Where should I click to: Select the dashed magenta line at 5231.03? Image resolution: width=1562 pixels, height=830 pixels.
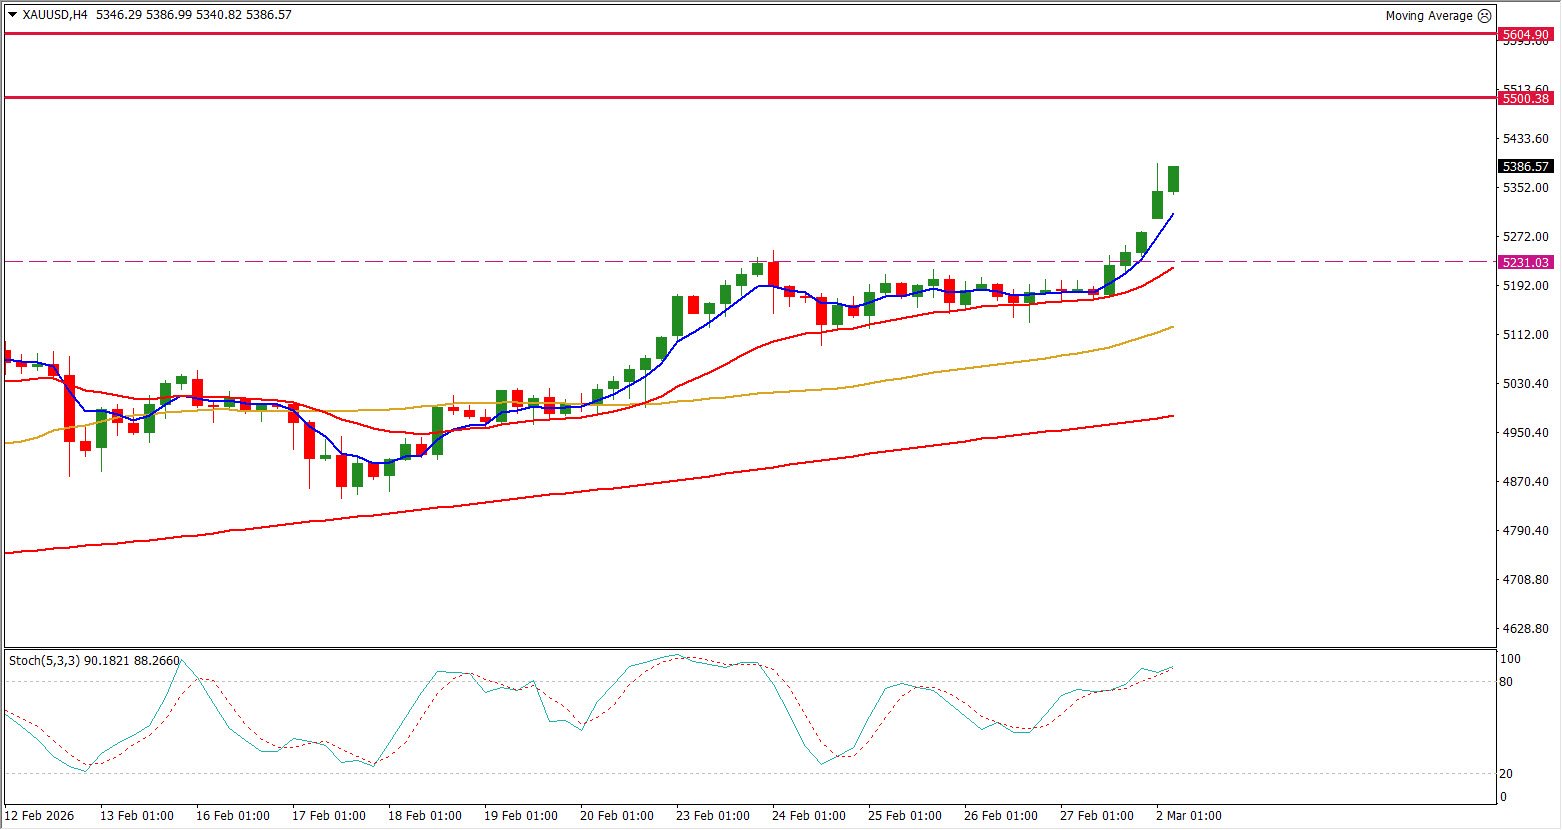(x=750, y=262)
